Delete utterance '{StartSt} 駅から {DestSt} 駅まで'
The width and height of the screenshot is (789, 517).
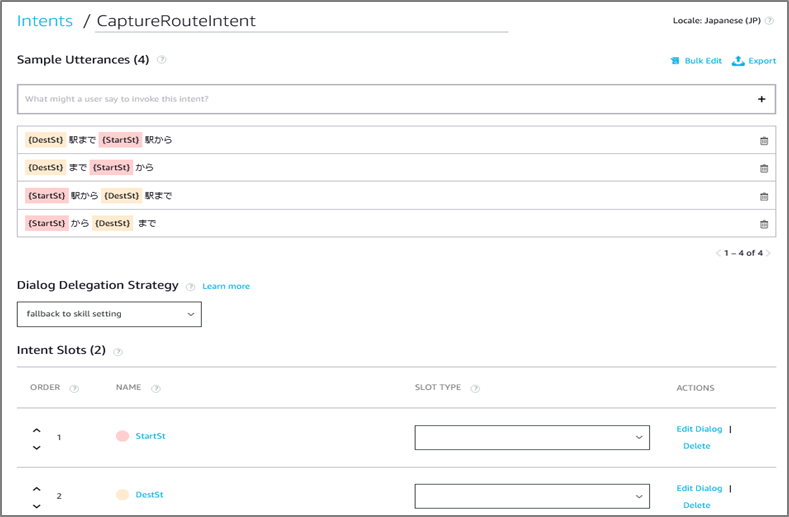click(764, 197)
